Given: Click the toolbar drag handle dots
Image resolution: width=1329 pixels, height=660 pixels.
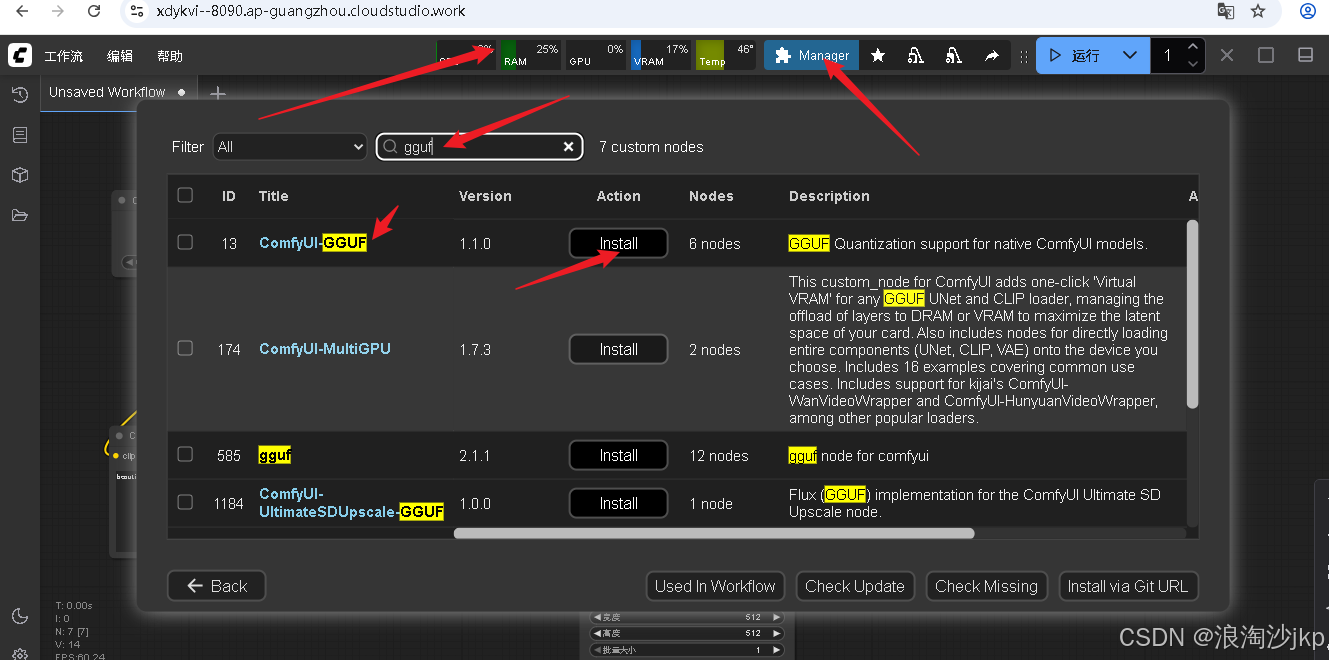Looking at the screenshot, I should (x=1023, y=57).
